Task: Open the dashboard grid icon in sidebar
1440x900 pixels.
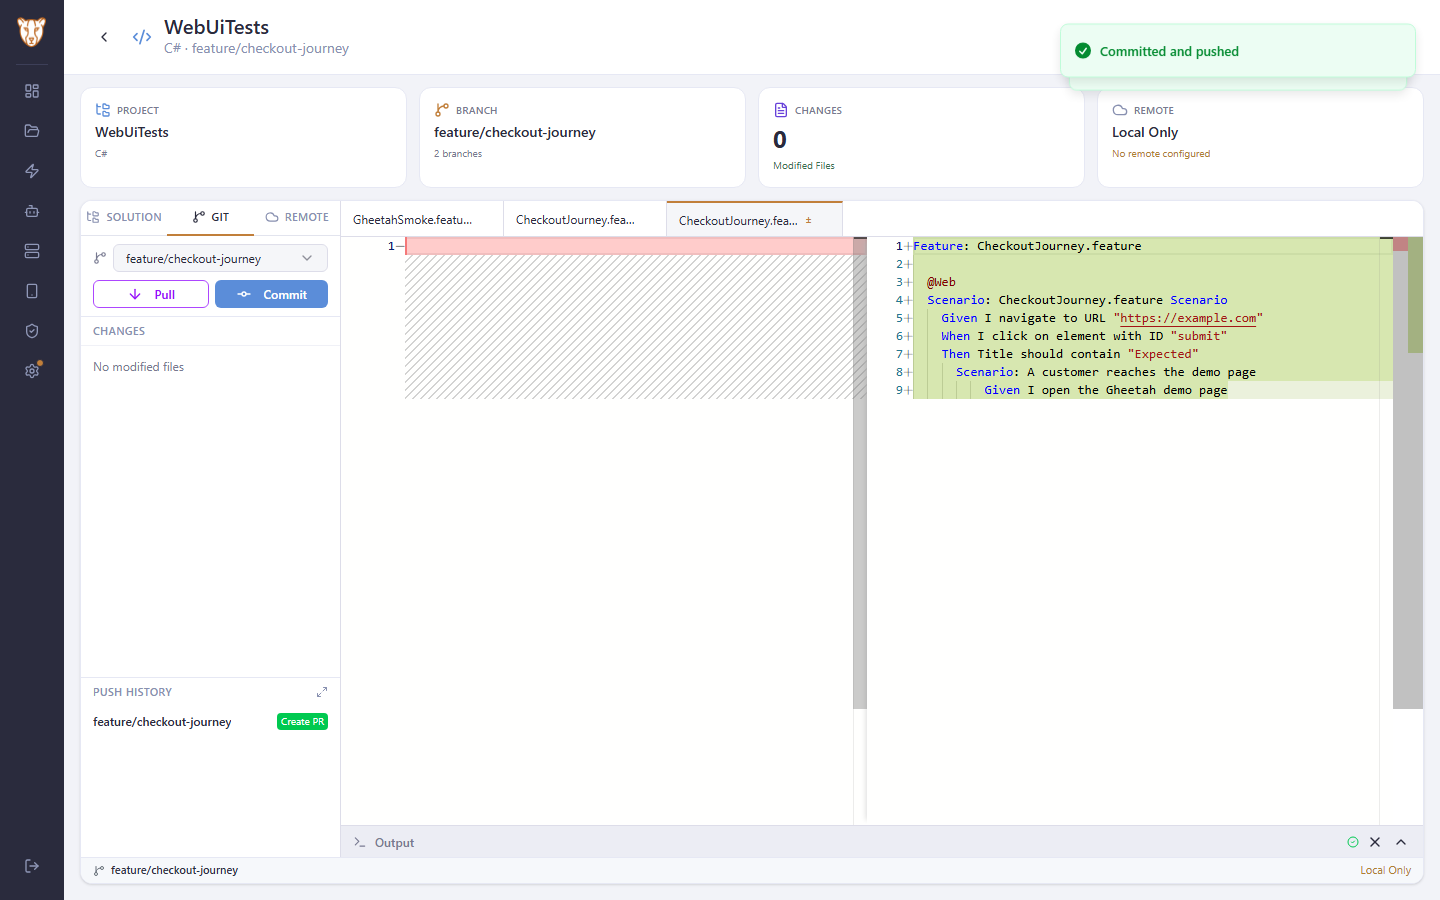Action: coord(32,91)
